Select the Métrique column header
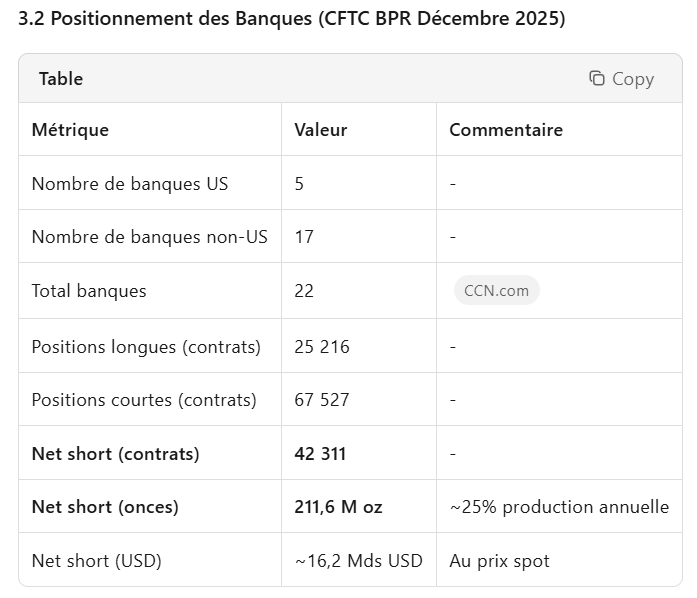697x598 pixels. point(70,130)
